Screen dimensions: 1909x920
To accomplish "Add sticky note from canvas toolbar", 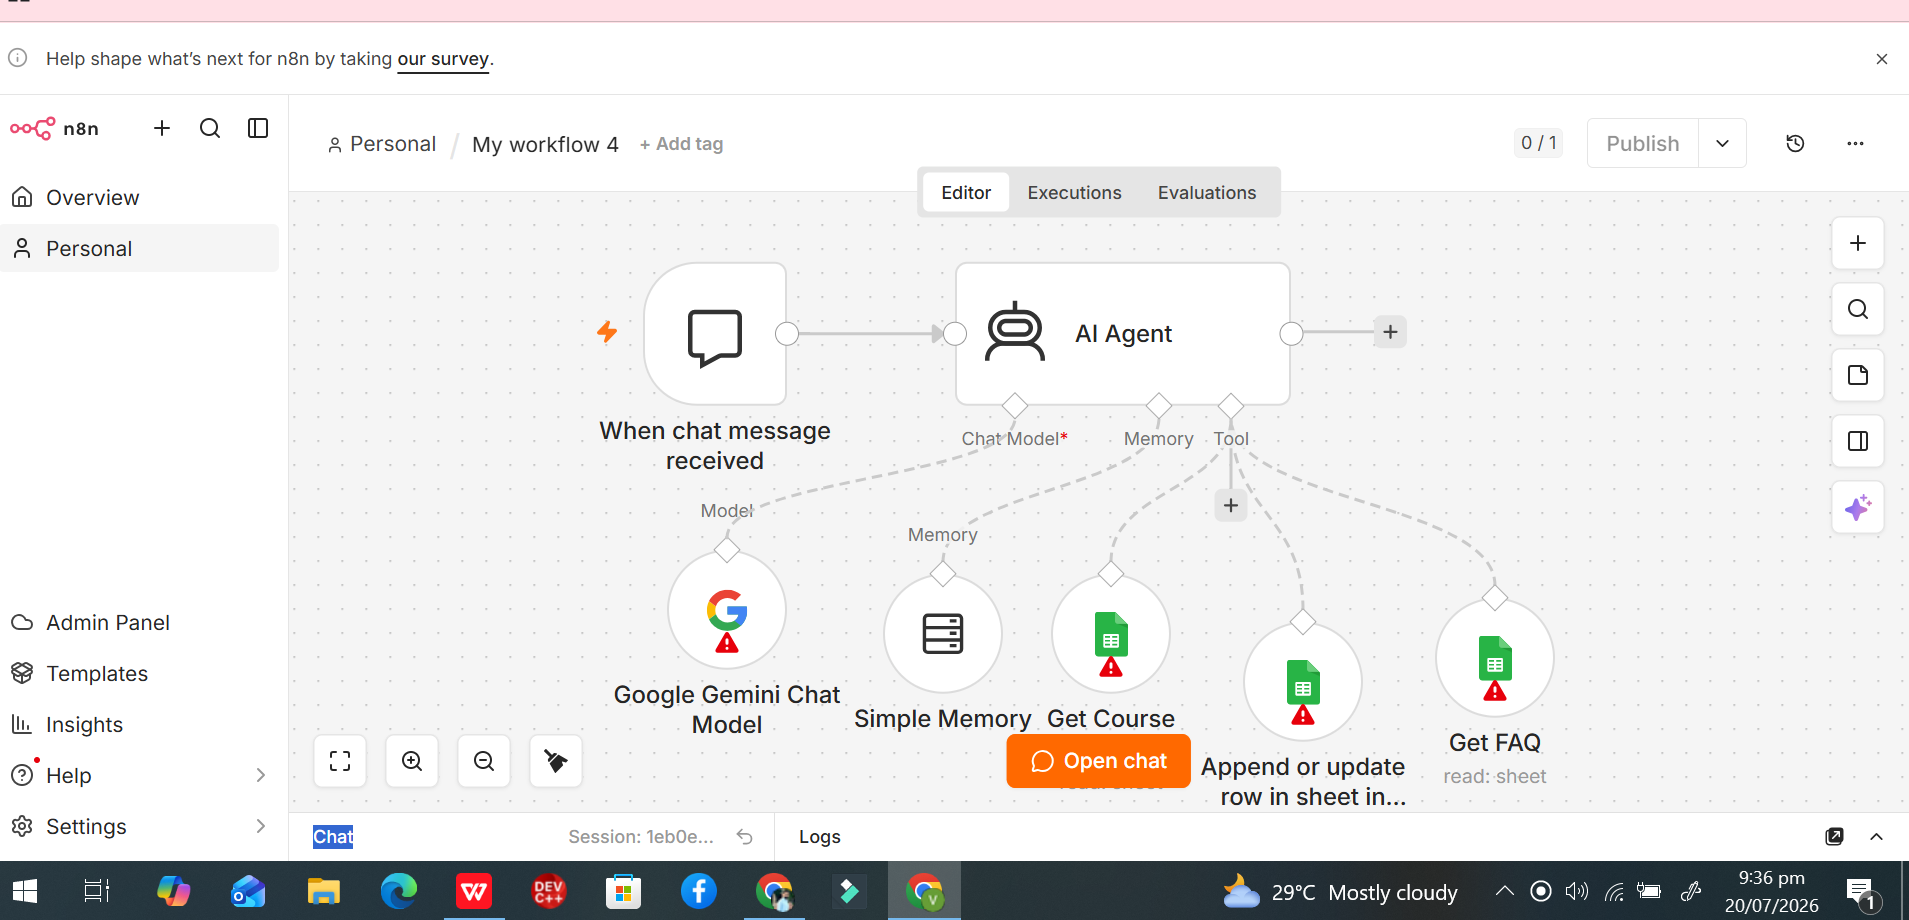I will click(x=1858, y=375).
